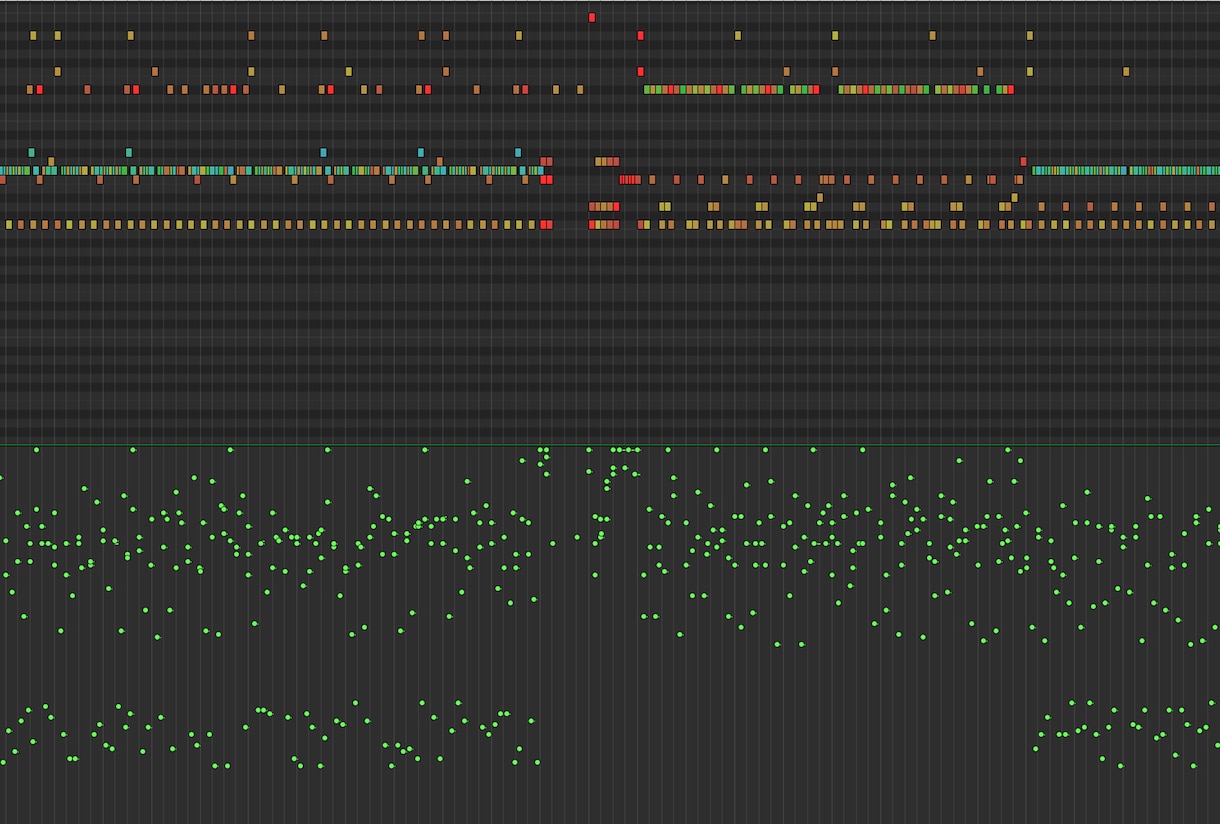The image size is (1220, 824).
Task: Select the first note of the bottom note row
Action: 9,224
